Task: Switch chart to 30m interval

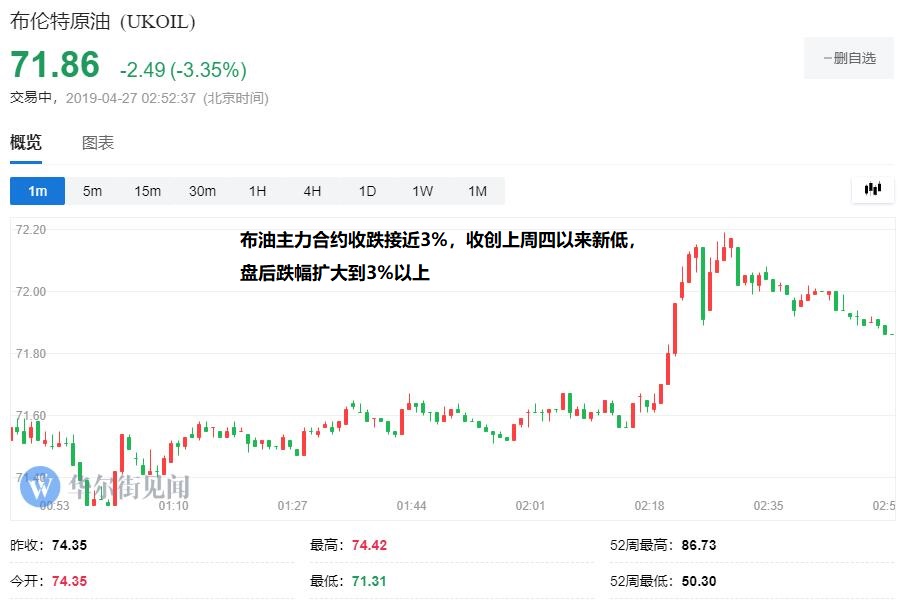Action: 202,191
